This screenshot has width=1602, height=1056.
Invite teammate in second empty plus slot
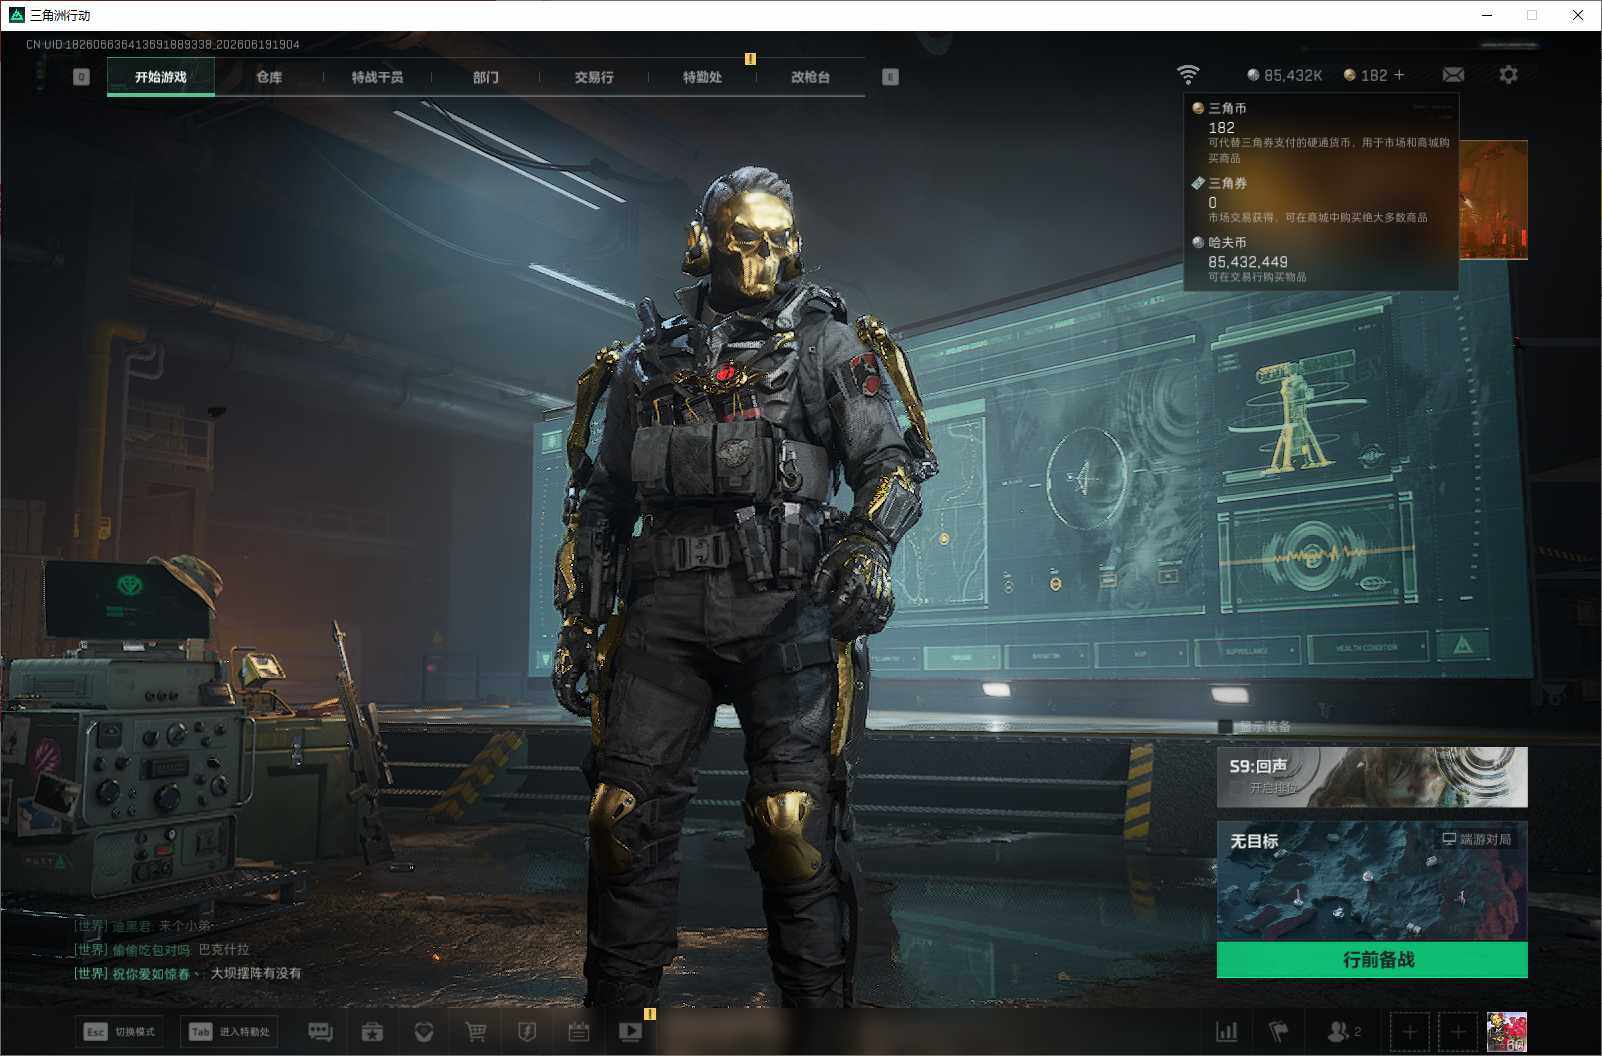1457,1032
